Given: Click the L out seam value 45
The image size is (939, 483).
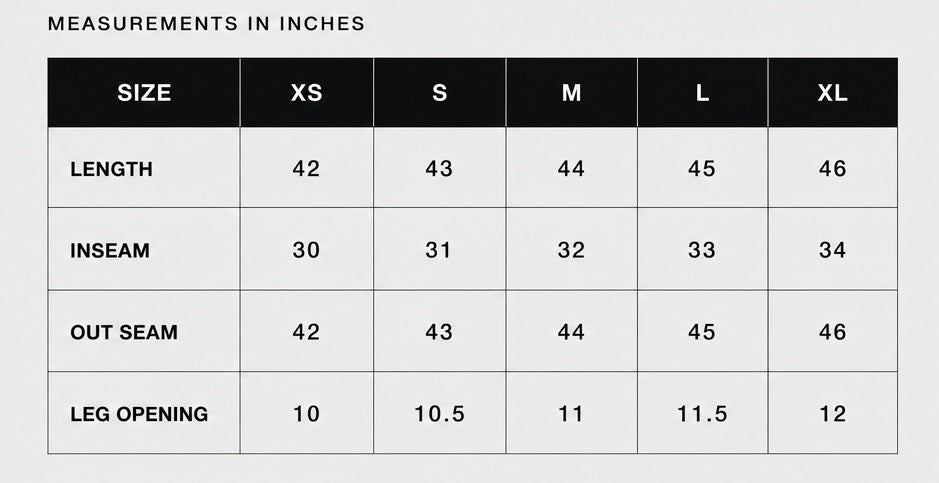Looking at the screenshot, I should click(x=702, y=332).
